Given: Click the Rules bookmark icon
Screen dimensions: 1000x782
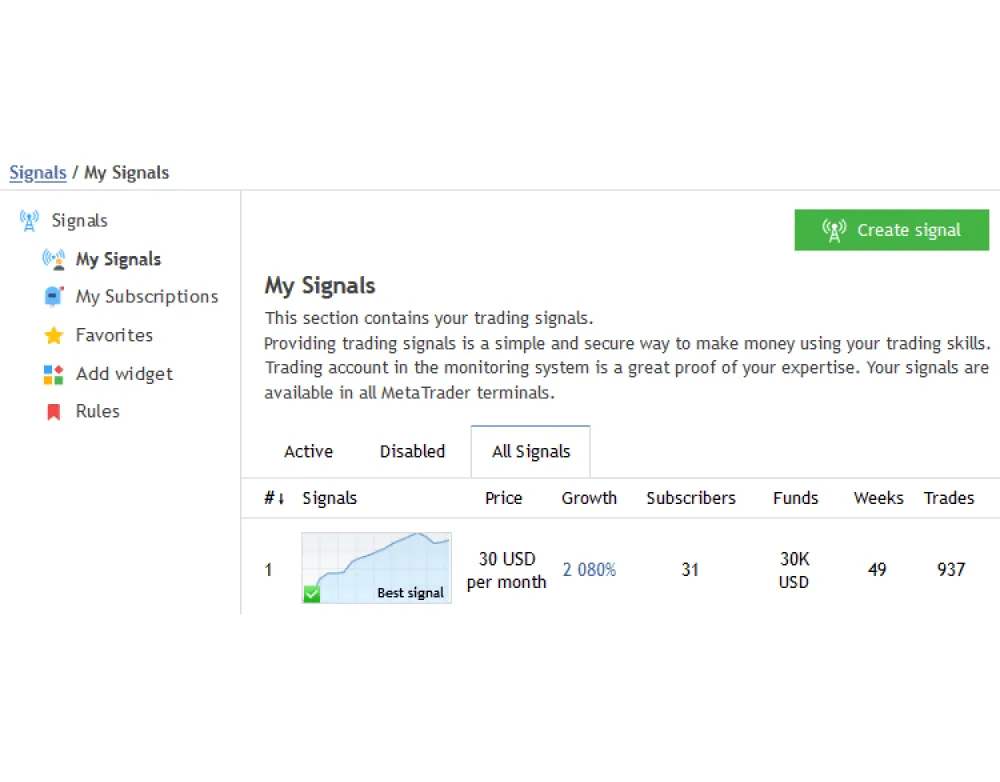Looking at the screenshot, I should [x=54, y=412].
